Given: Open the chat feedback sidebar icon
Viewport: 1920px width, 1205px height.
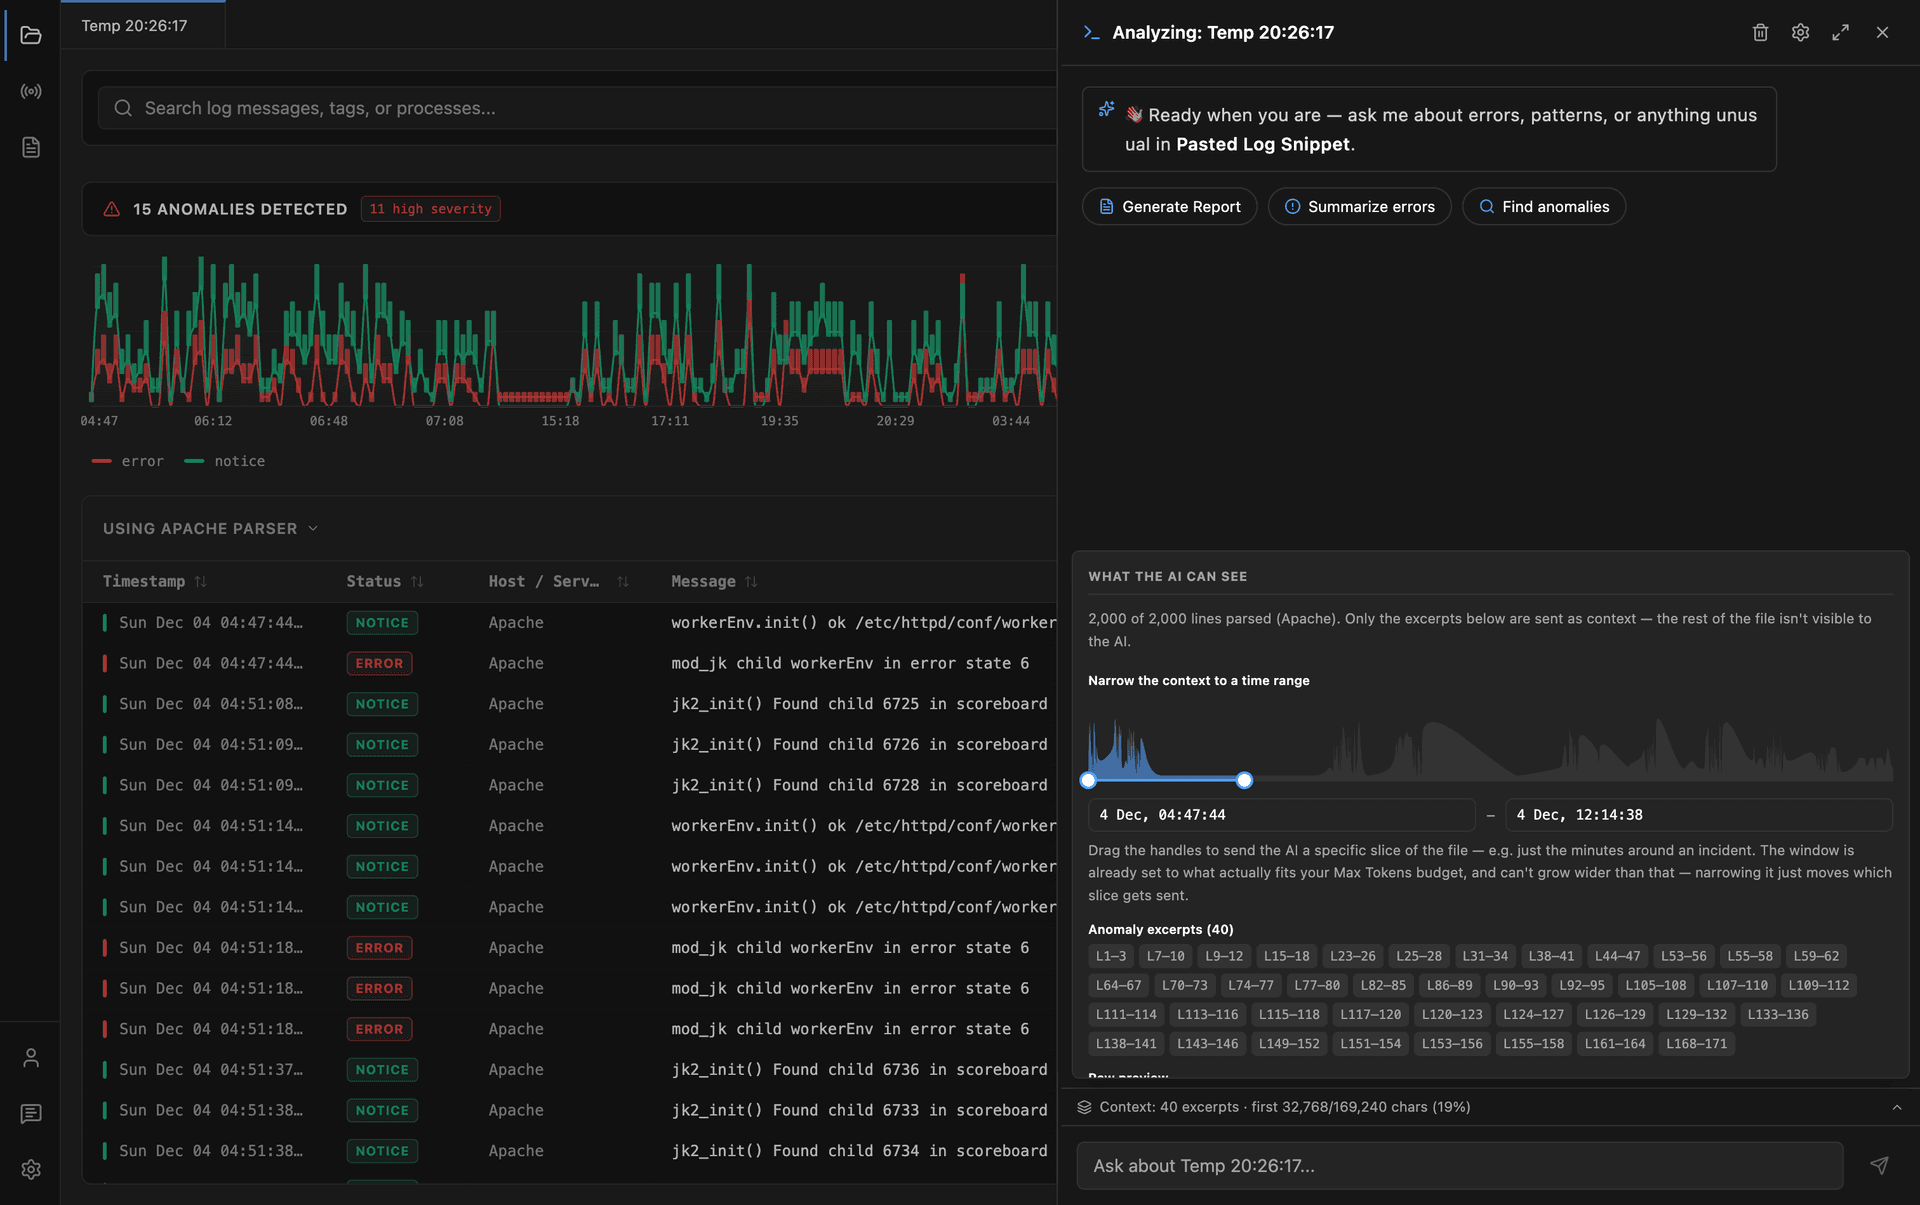Looking at the screenshot, I should coord(31,1114).
